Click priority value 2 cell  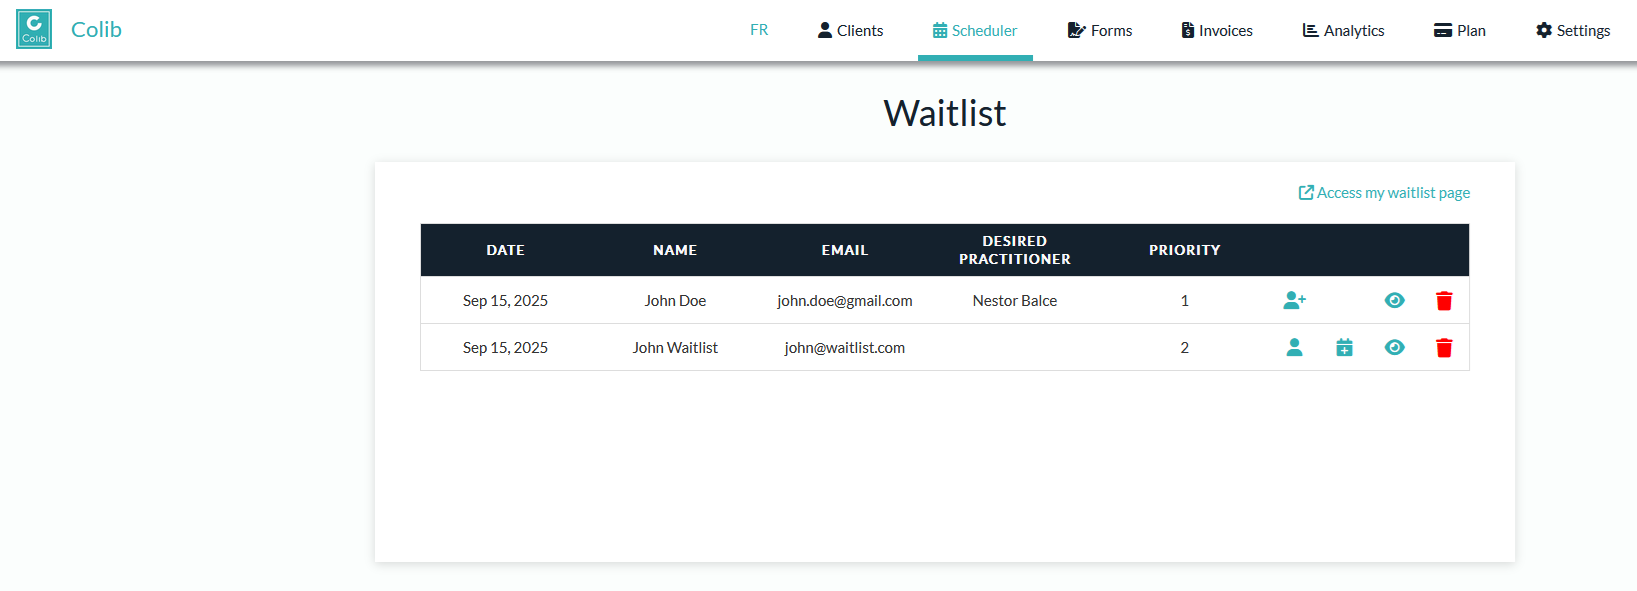1185,347
